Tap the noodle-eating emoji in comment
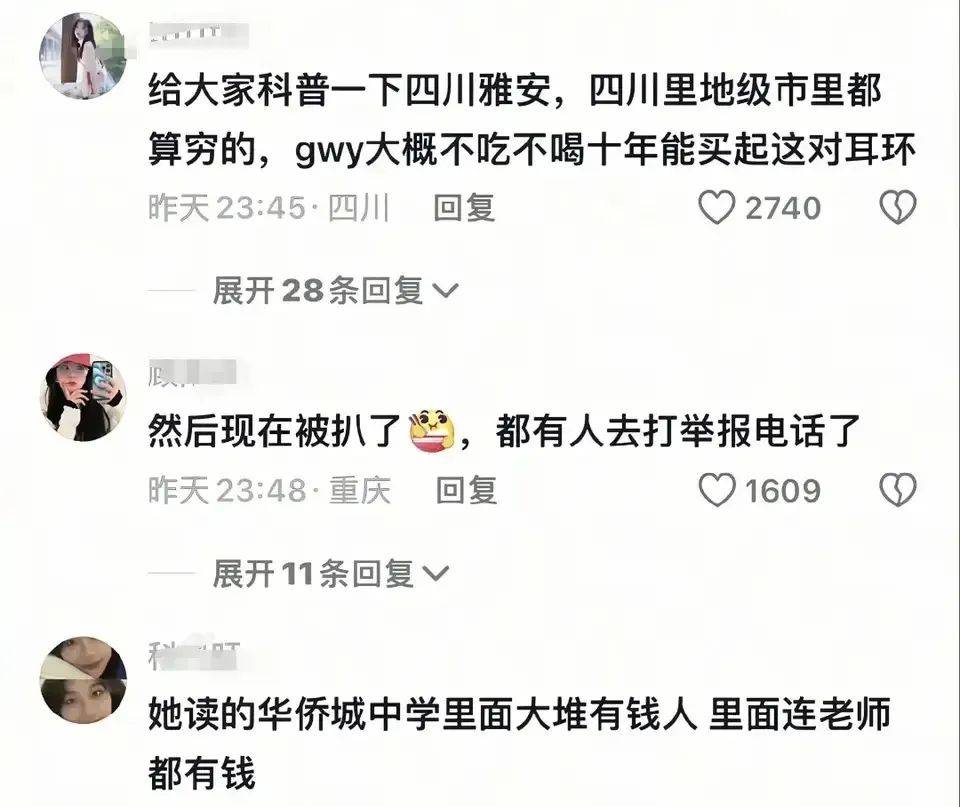This screenshot has width=960, height=807. tap(432, 430)
